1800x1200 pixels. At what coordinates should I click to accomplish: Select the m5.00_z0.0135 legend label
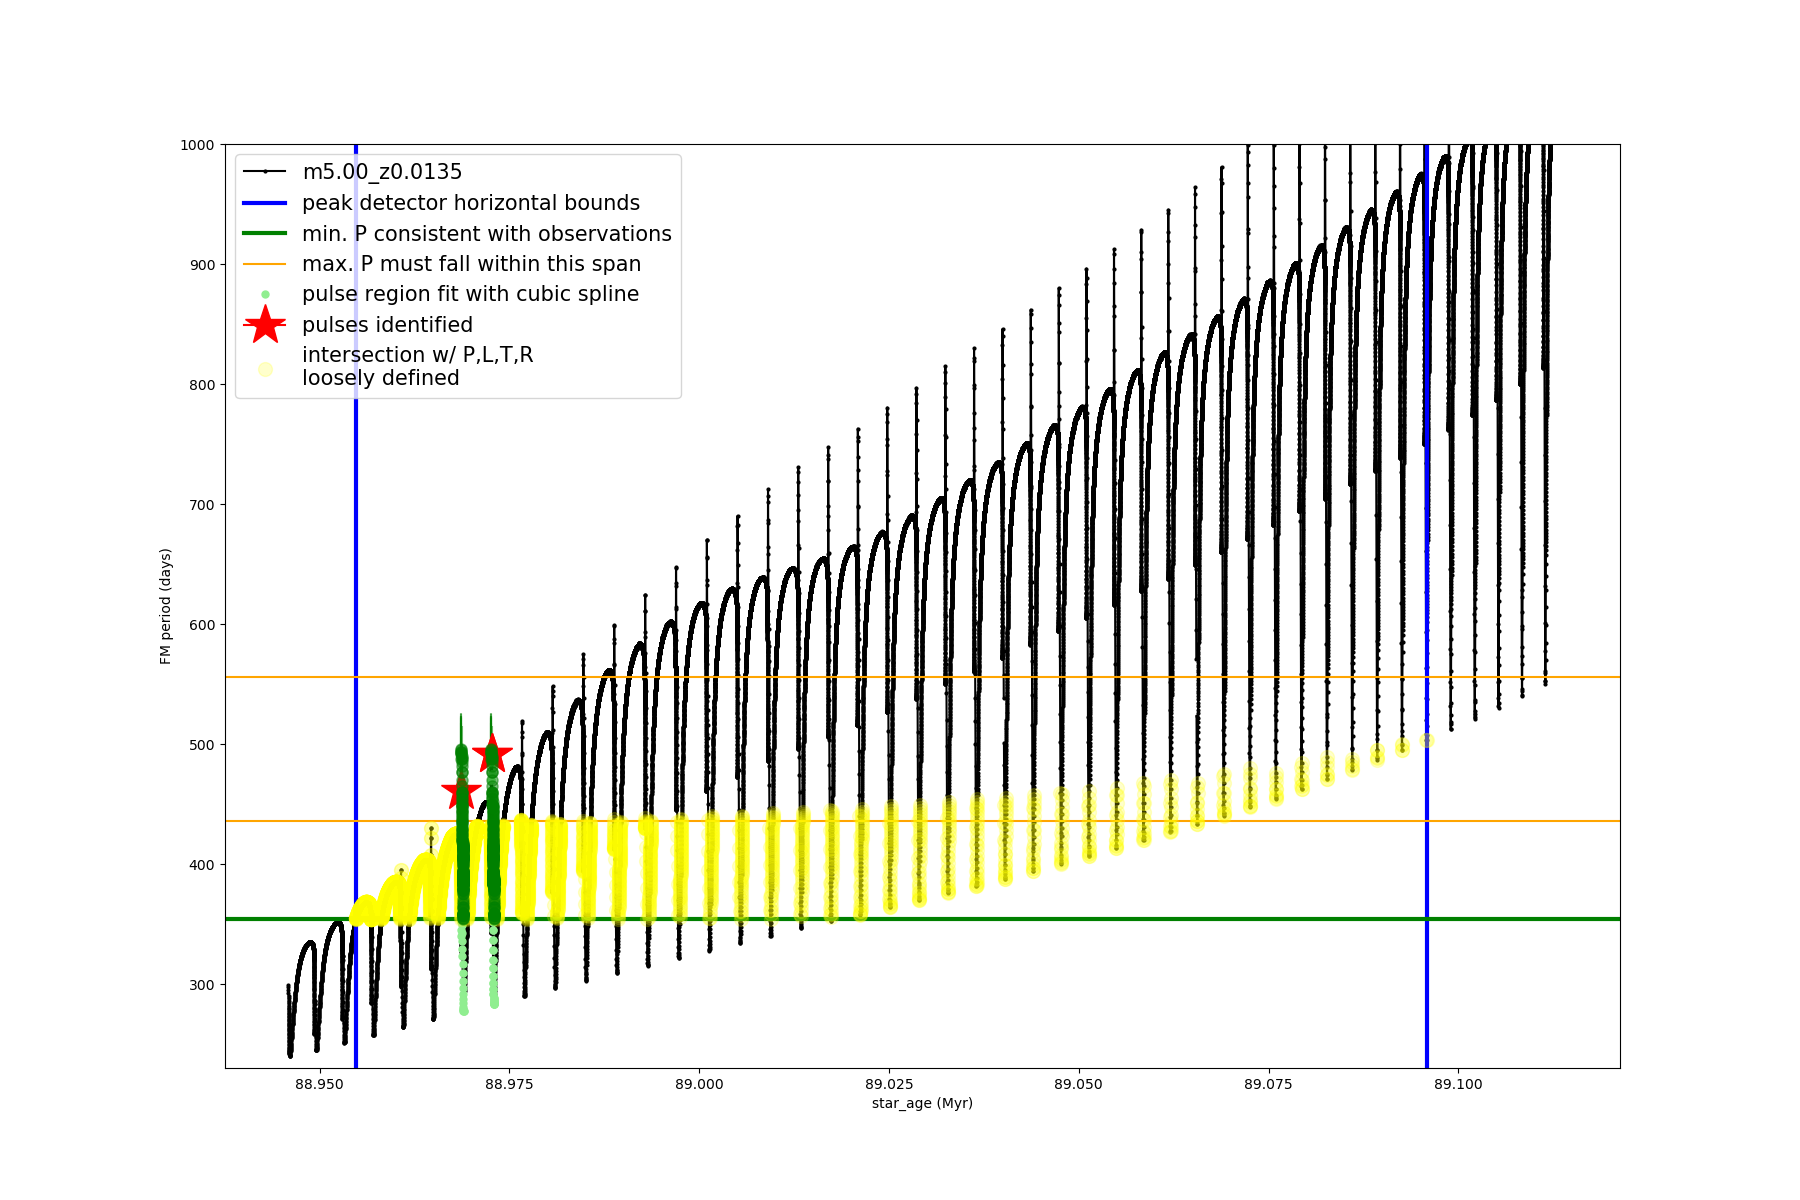click(382, 172)
